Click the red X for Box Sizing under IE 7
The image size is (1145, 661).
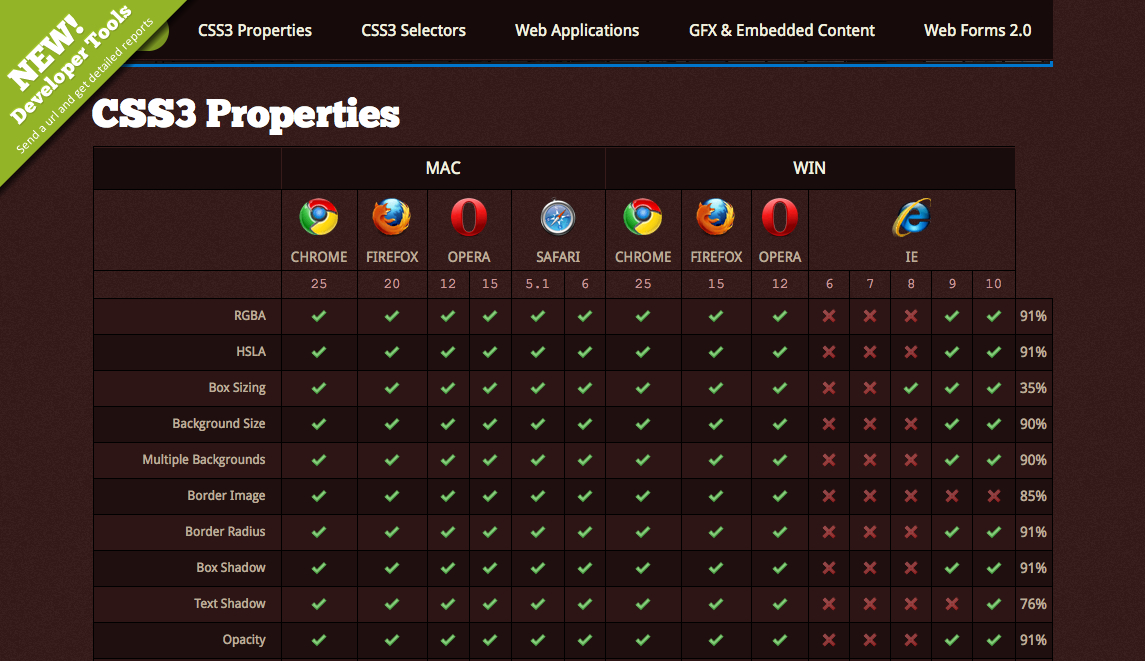tap(870, 388)
